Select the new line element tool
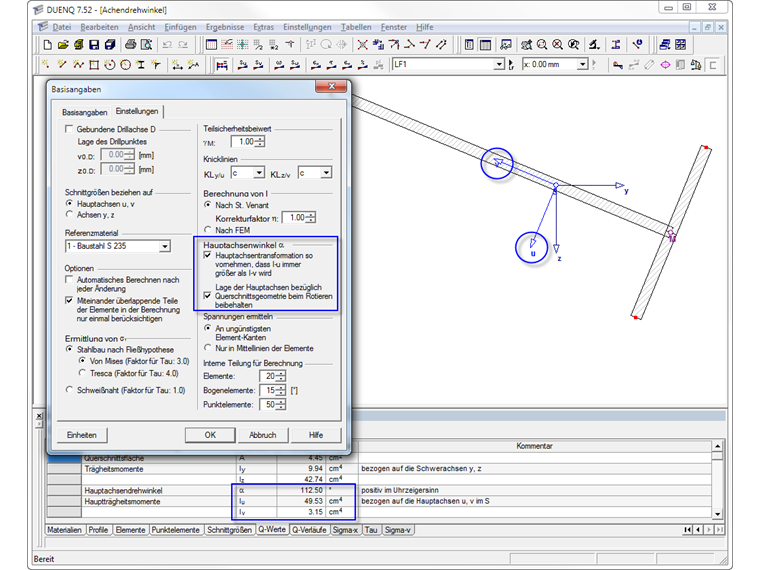Image resolution: width=760 pixels, height=570 pixels. [62, 64]
